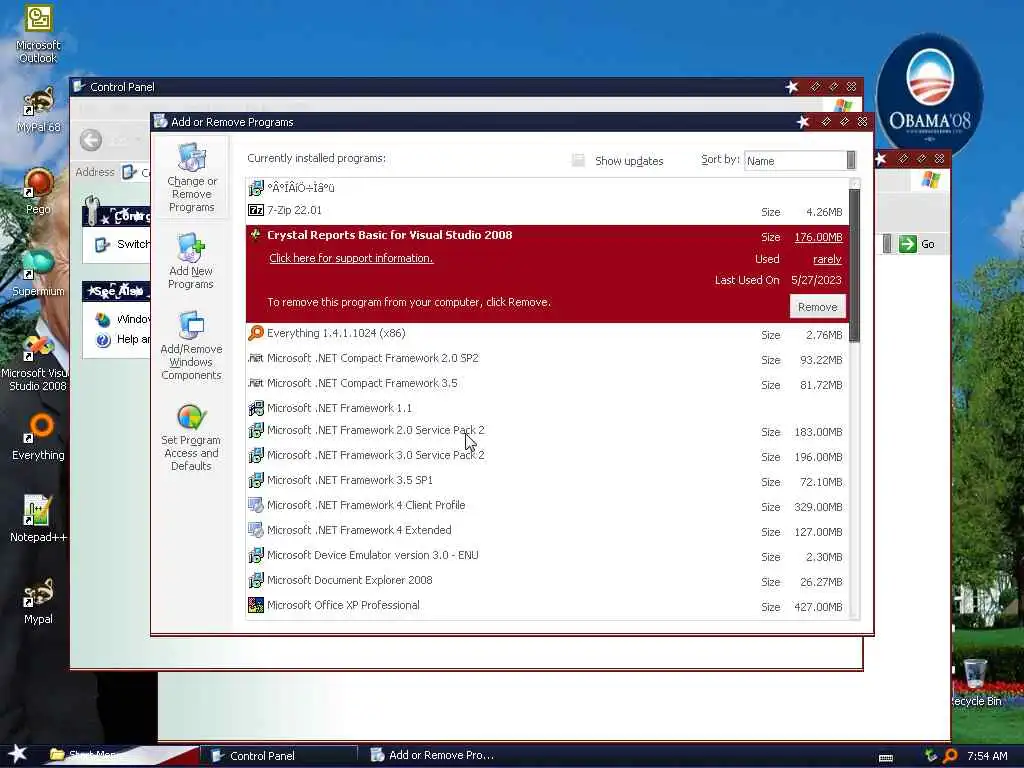Screen dimensions: 1024x768
Task: Open the Supermium desktop shortcut
Action: click(38, 265)
